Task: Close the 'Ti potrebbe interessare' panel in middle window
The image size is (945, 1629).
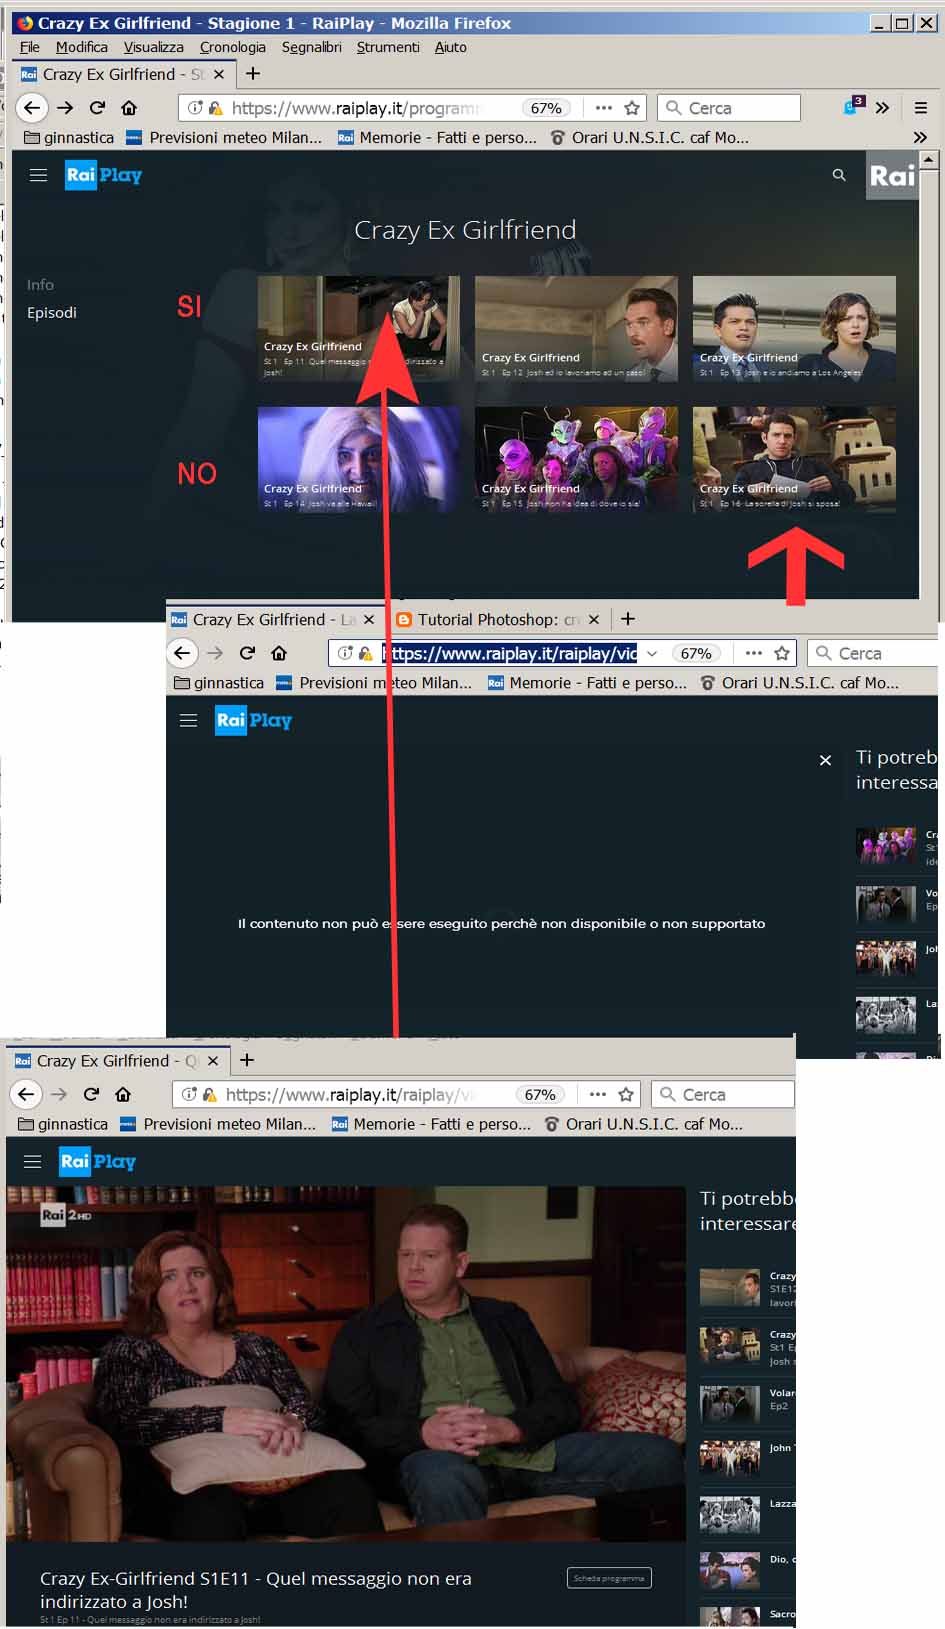Action: click(826, 760)
